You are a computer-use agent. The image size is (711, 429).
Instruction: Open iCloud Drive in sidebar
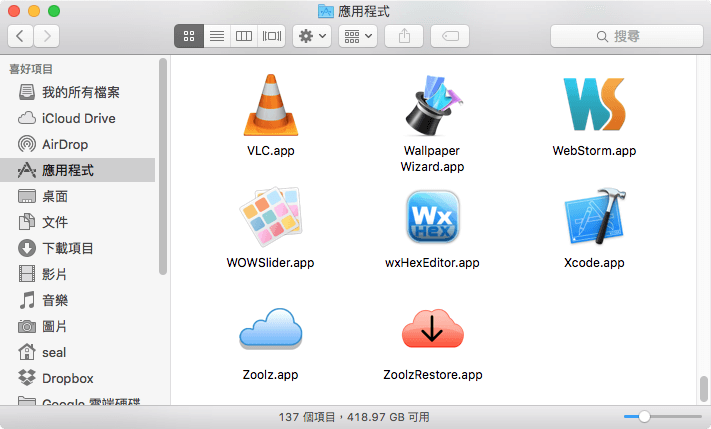[x=78, y=118]
